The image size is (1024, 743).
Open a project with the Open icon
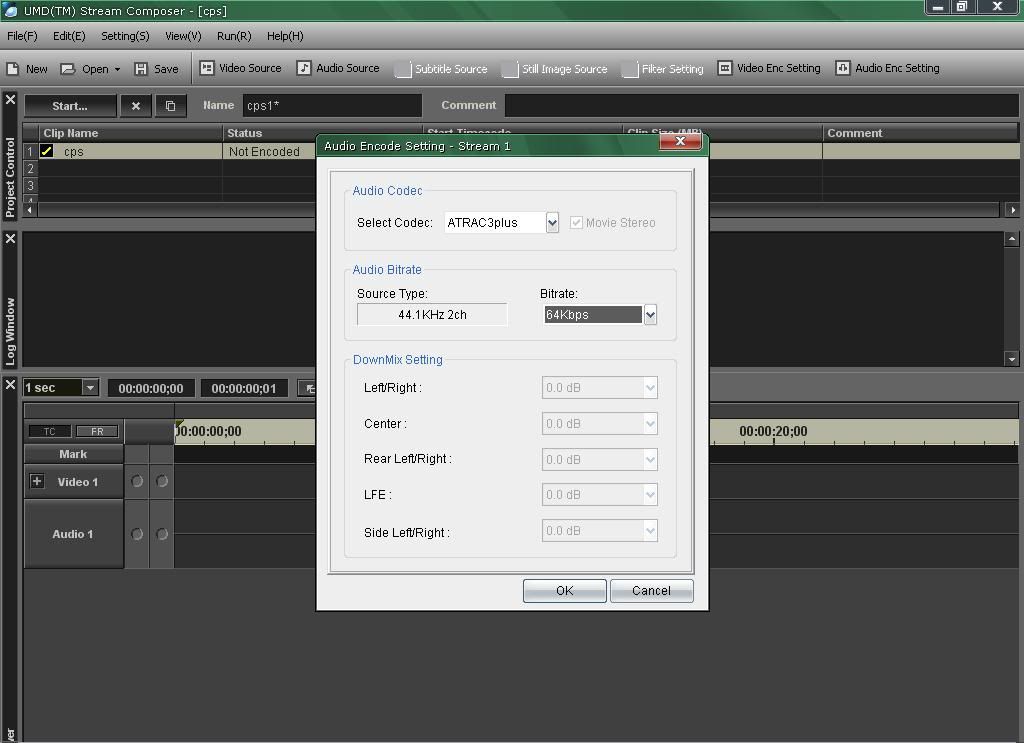(x=68, y=69)
